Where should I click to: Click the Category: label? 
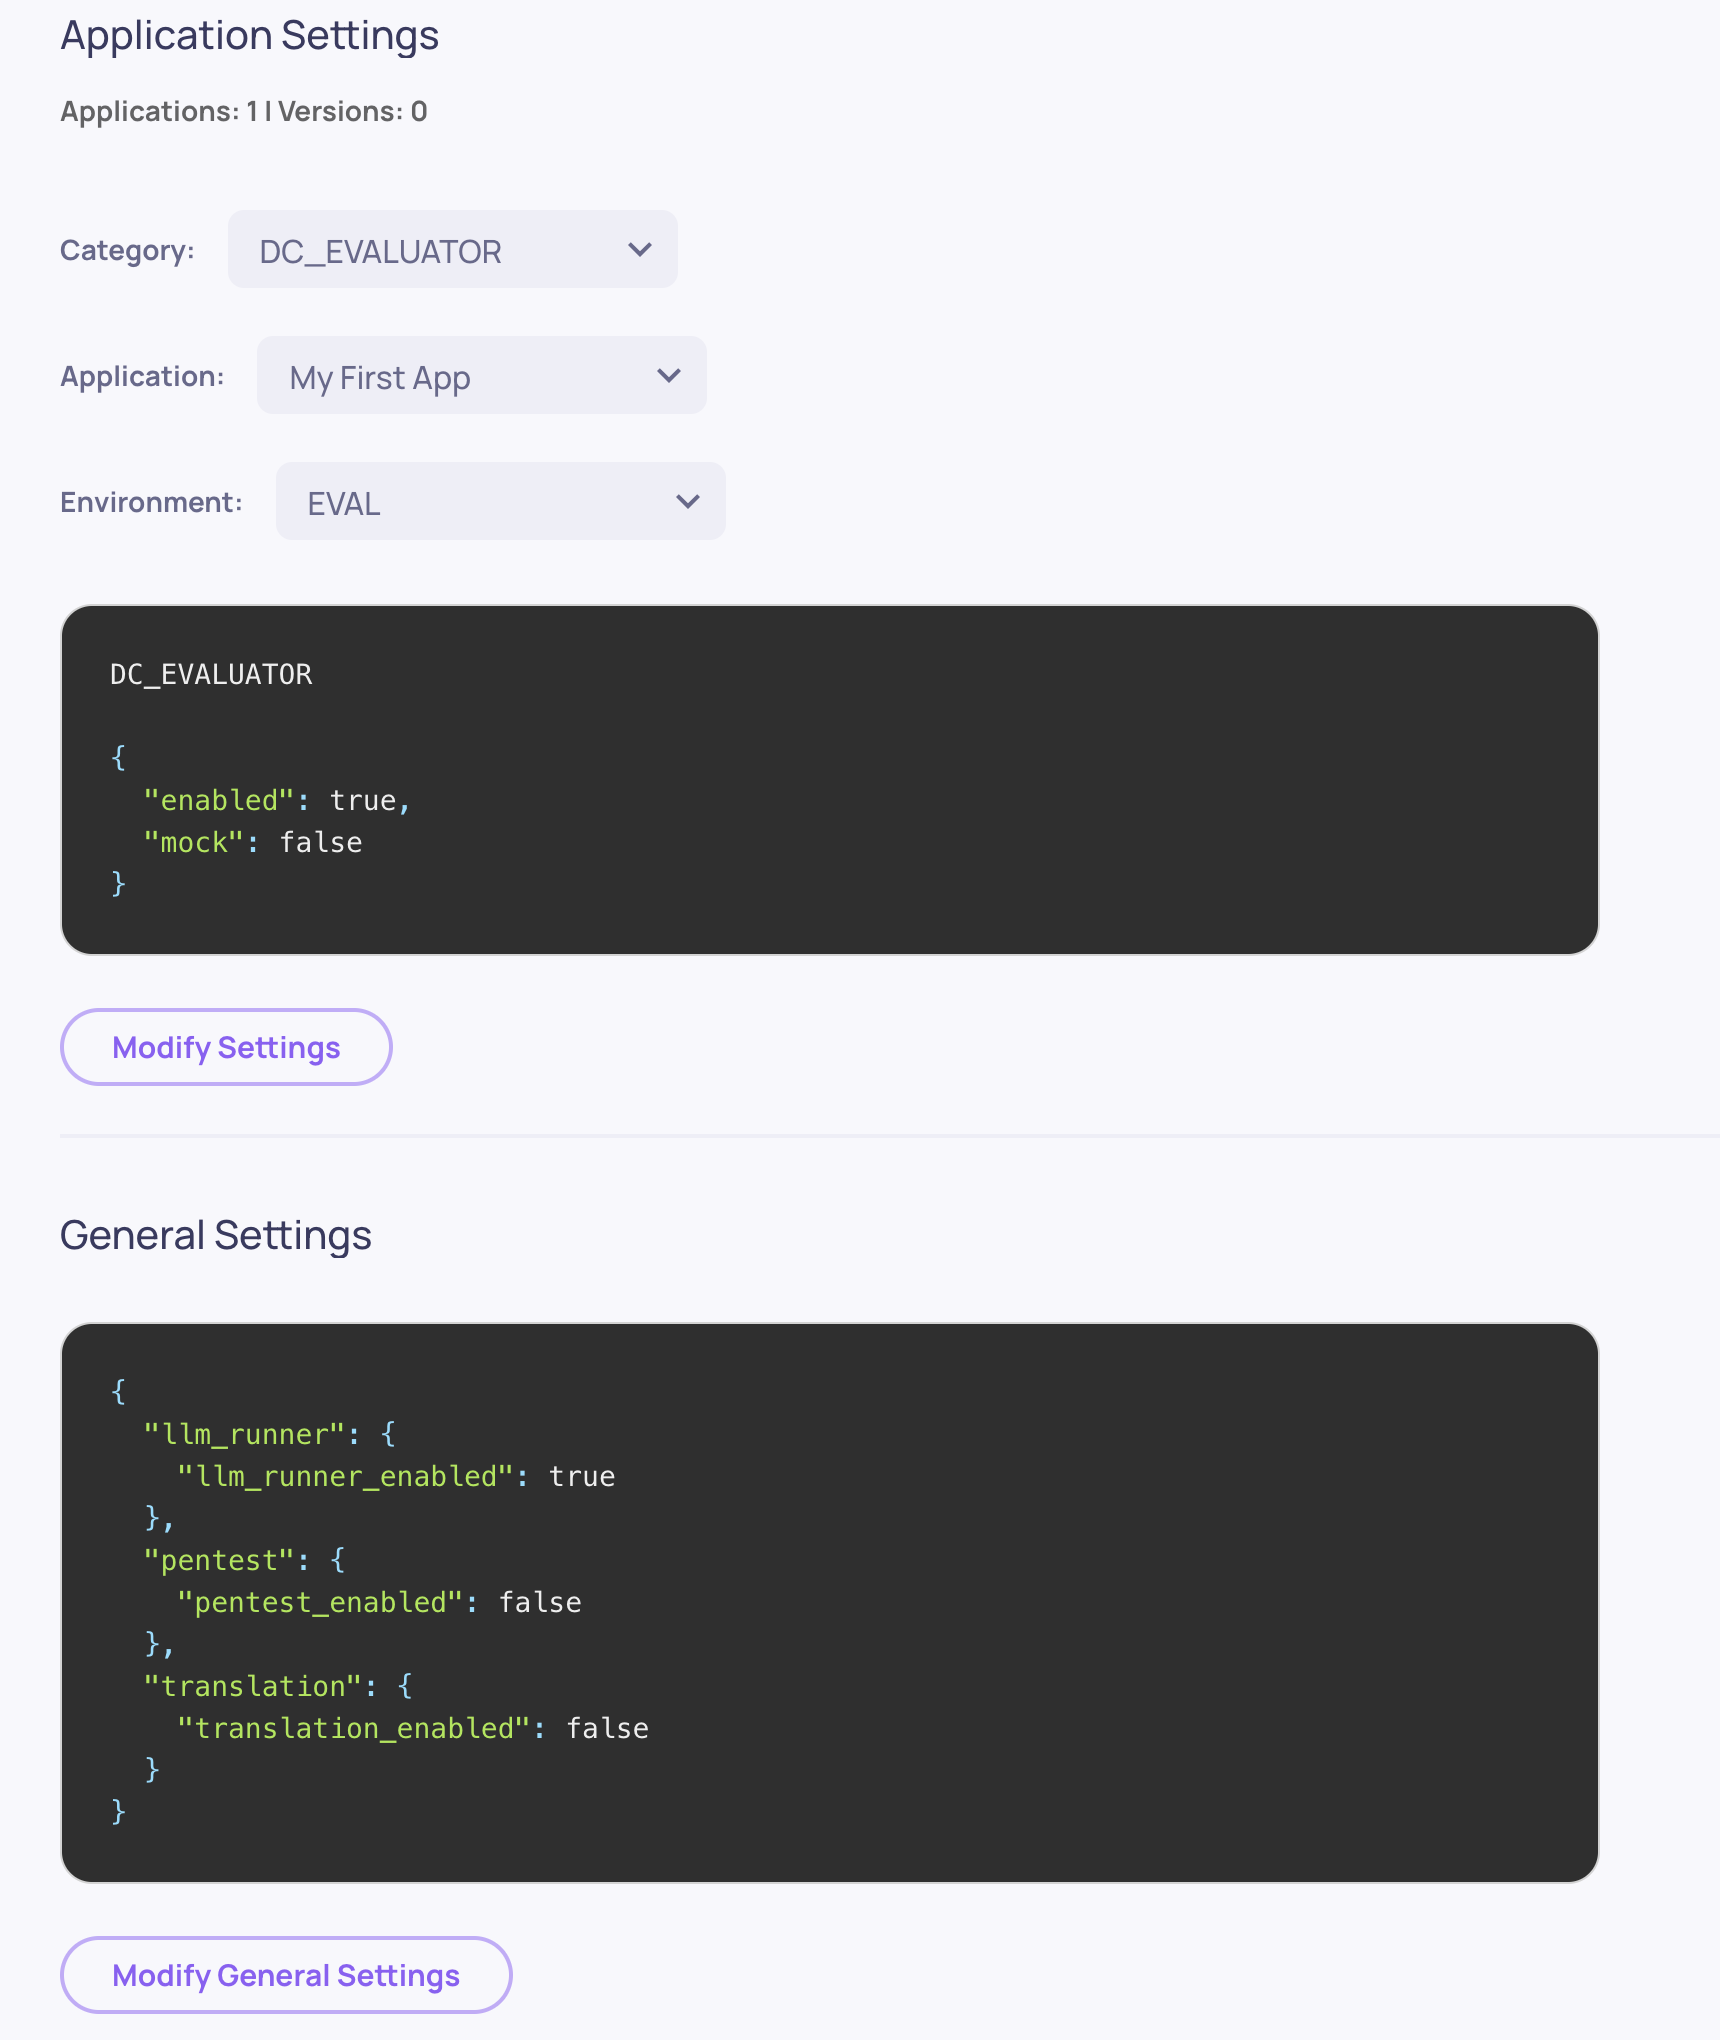127,250
